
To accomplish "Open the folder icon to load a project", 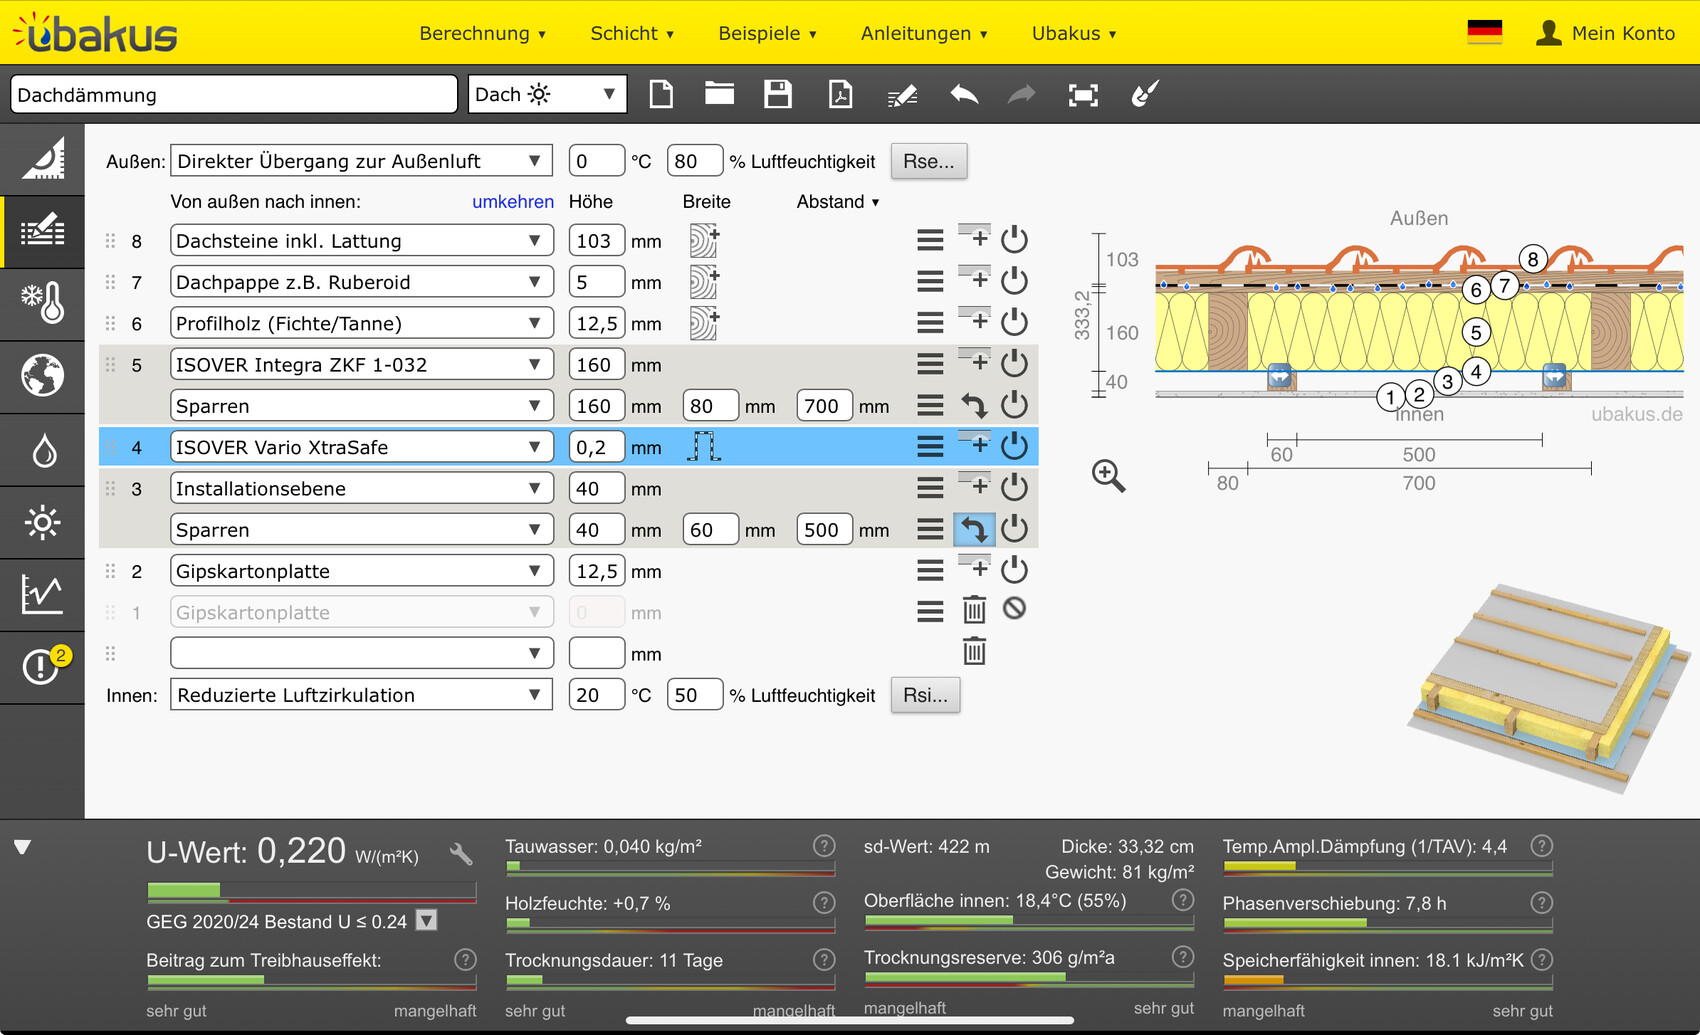I will point(719,95).
